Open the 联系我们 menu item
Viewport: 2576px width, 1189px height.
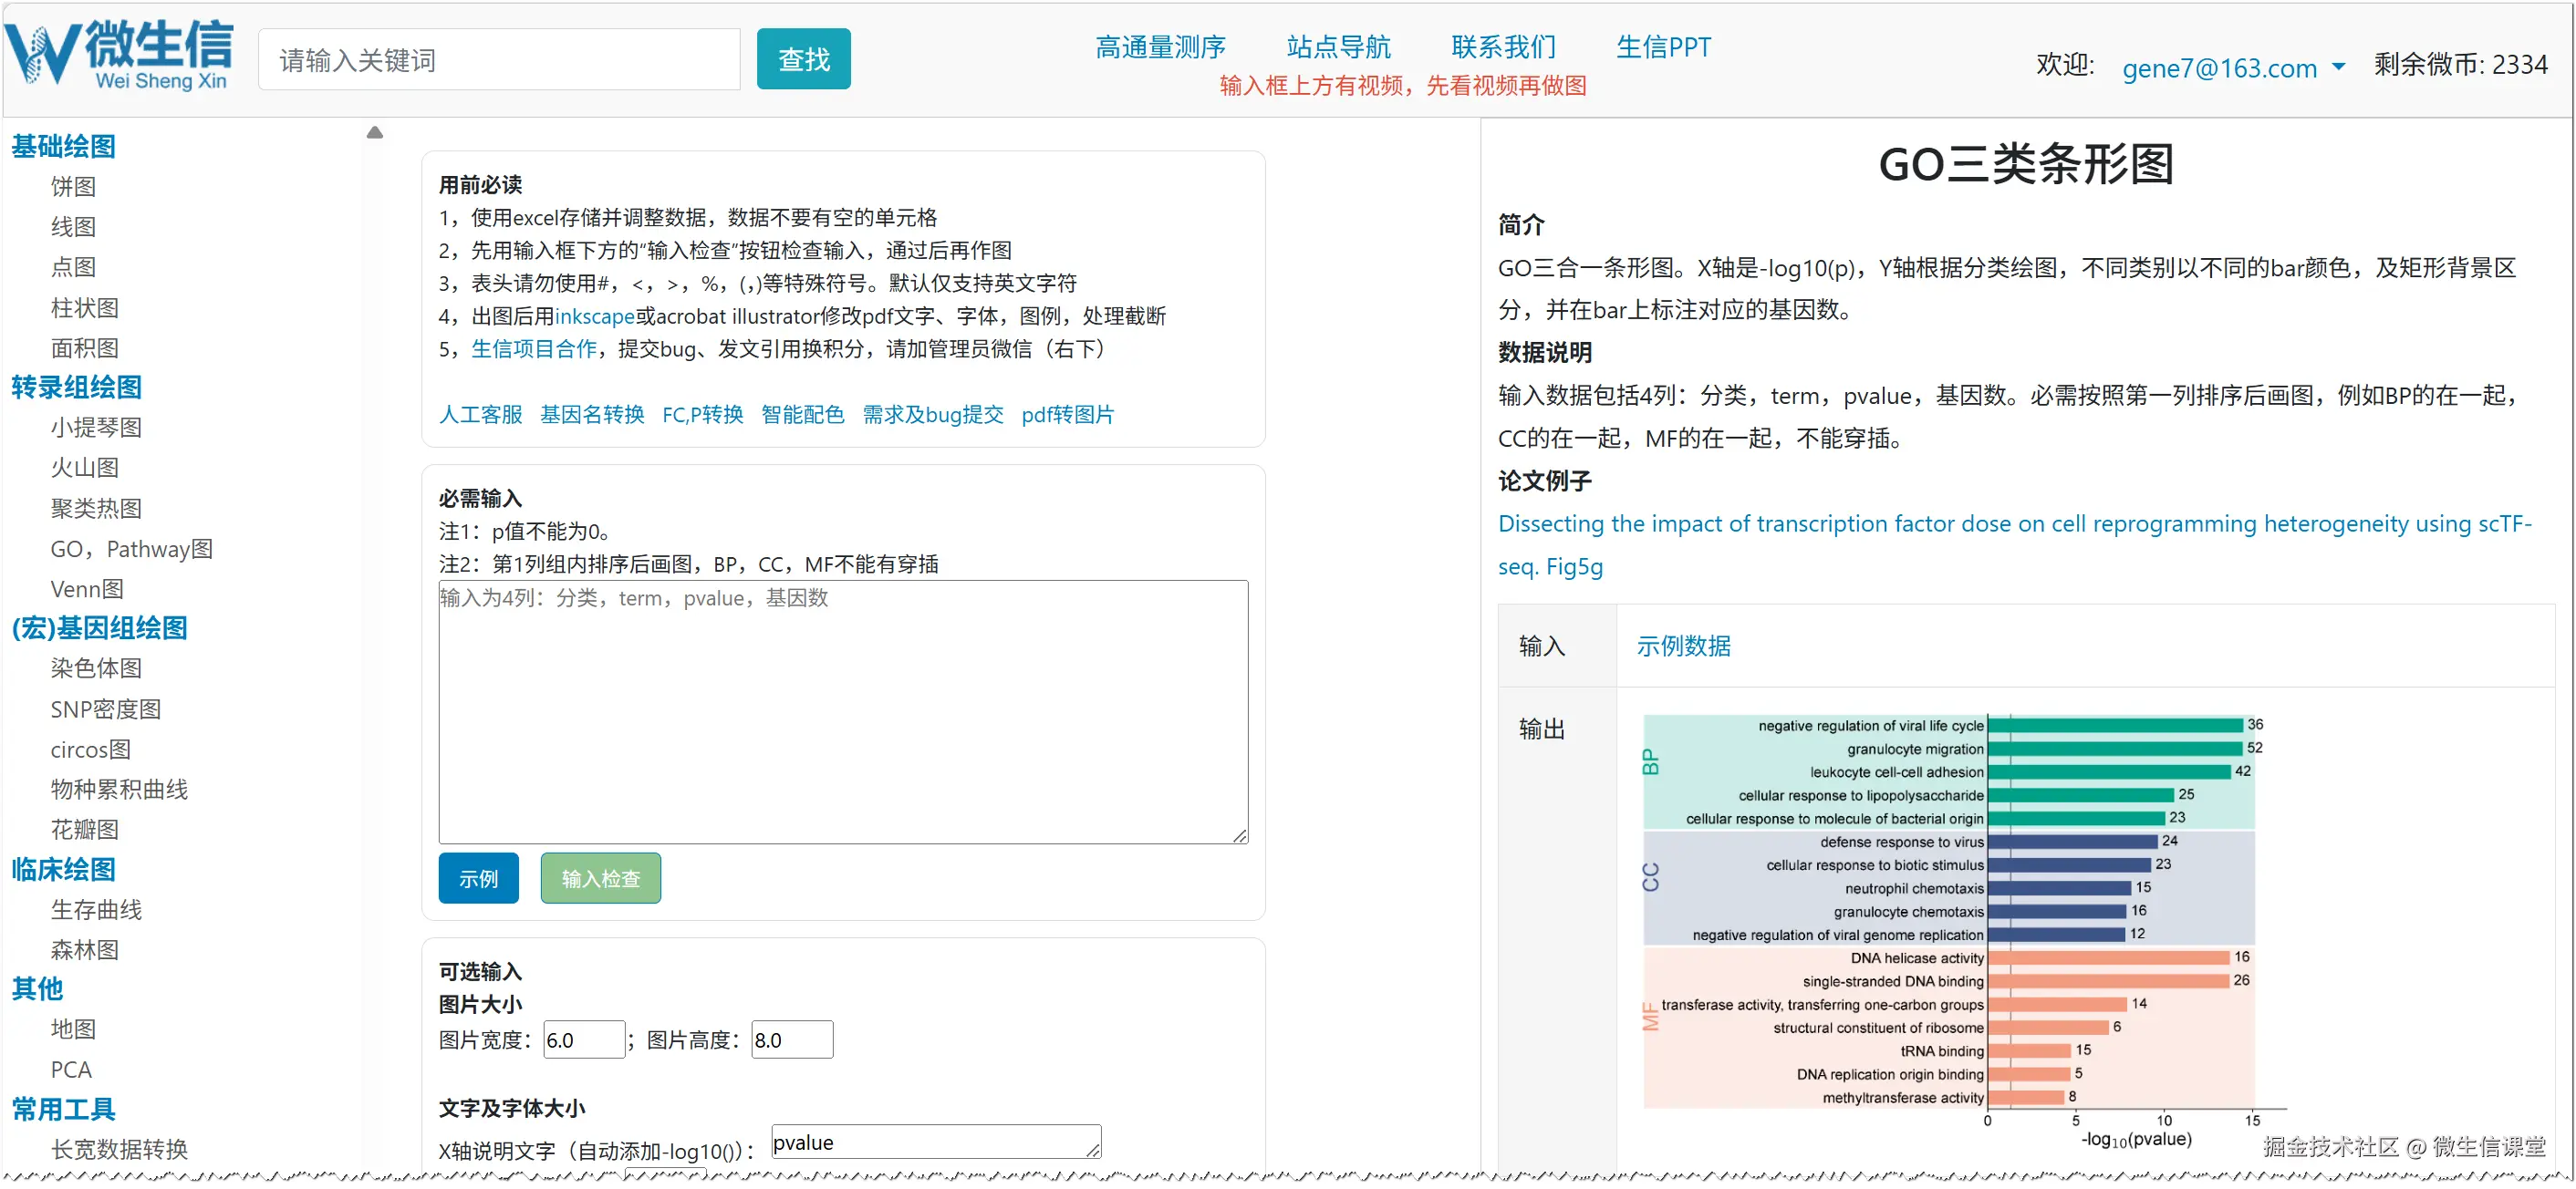[x=1503, y=47]
